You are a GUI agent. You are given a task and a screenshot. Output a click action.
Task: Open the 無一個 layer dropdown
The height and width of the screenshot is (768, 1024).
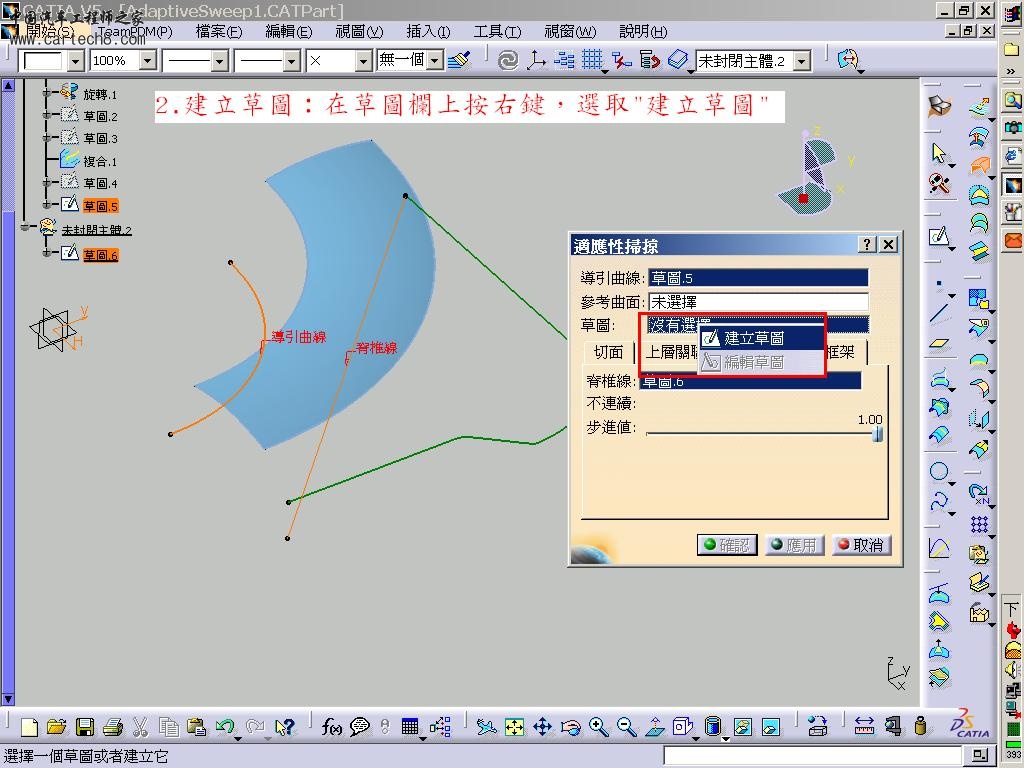[x=436, y=61]
